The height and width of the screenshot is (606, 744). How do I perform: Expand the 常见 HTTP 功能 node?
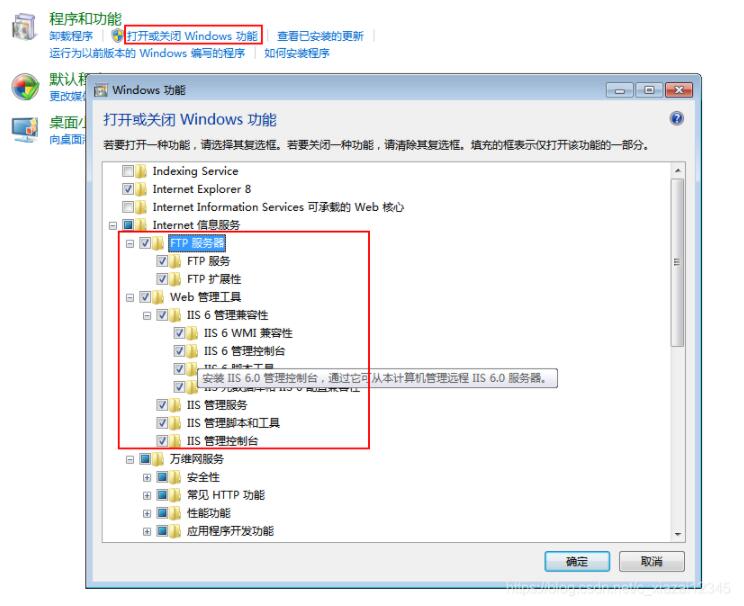tap(147, 495)
